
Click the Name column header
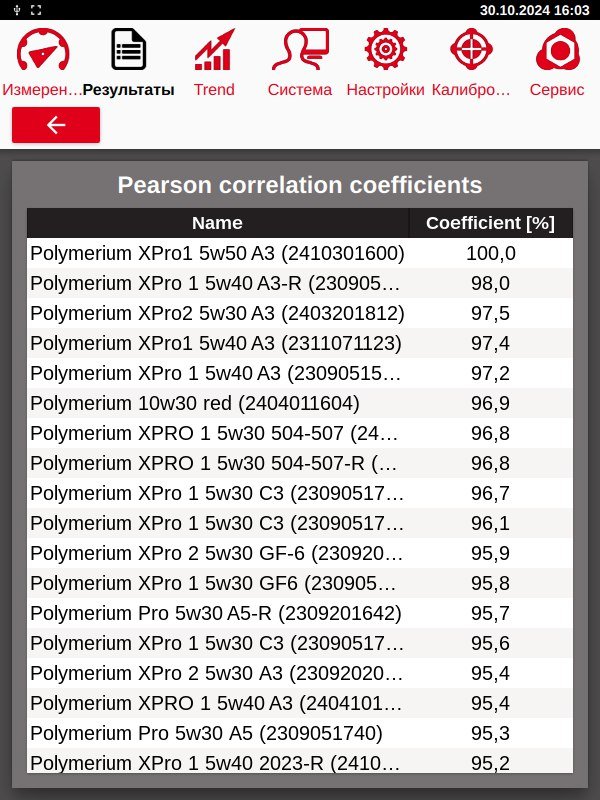point(218,223)
